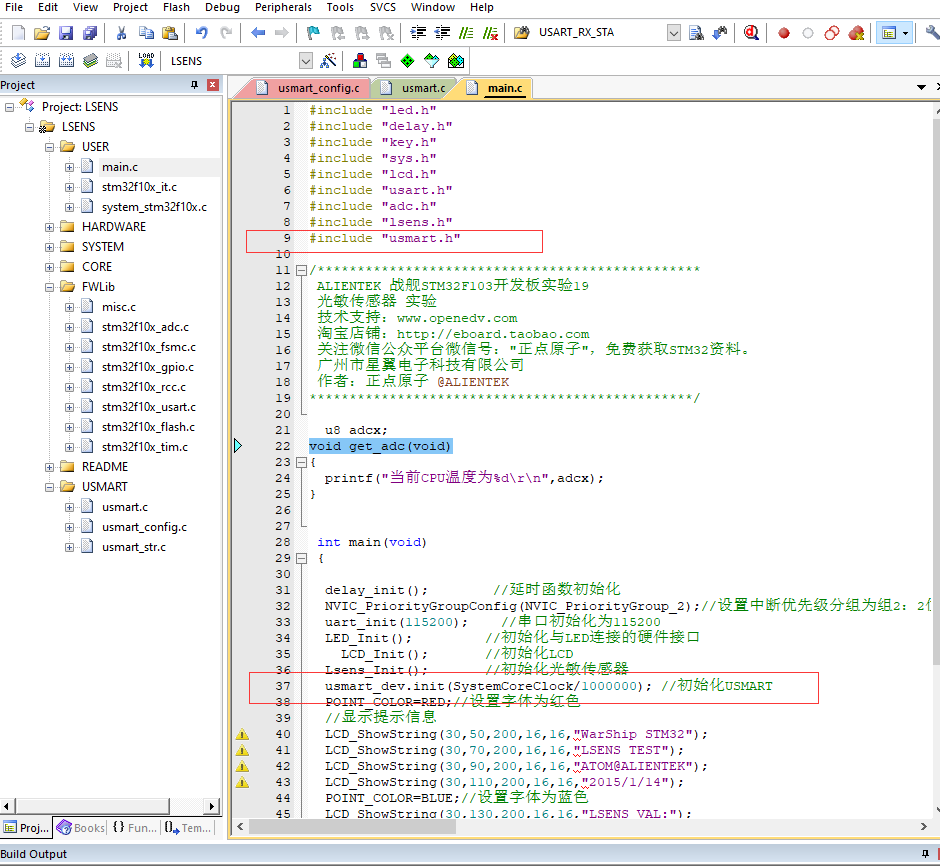Select stm32f10x_gpio.c in the tree
Screen dimensions: 940x866
[x=147, y=367]
